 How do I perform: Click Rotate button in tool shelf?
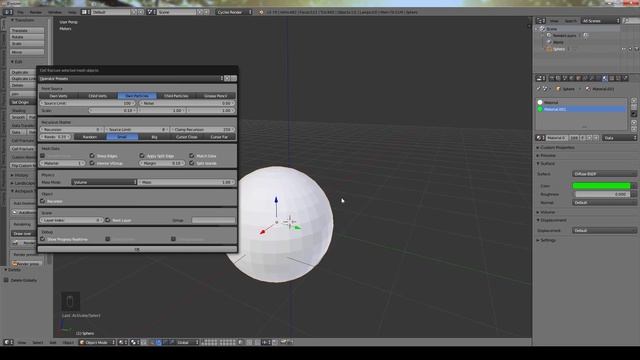click(x=27, y=37)
